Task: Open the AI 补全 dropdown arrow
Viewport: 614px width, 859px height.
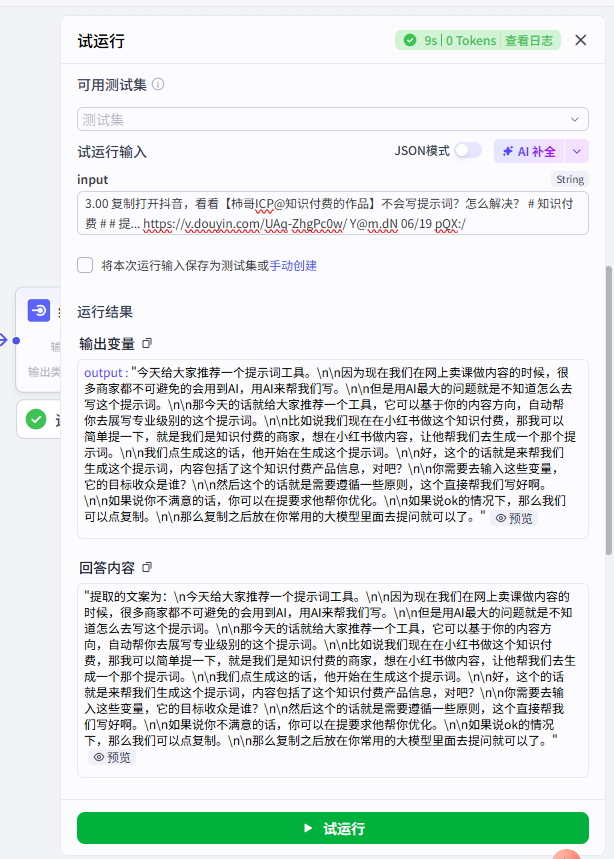Action: 577,151
